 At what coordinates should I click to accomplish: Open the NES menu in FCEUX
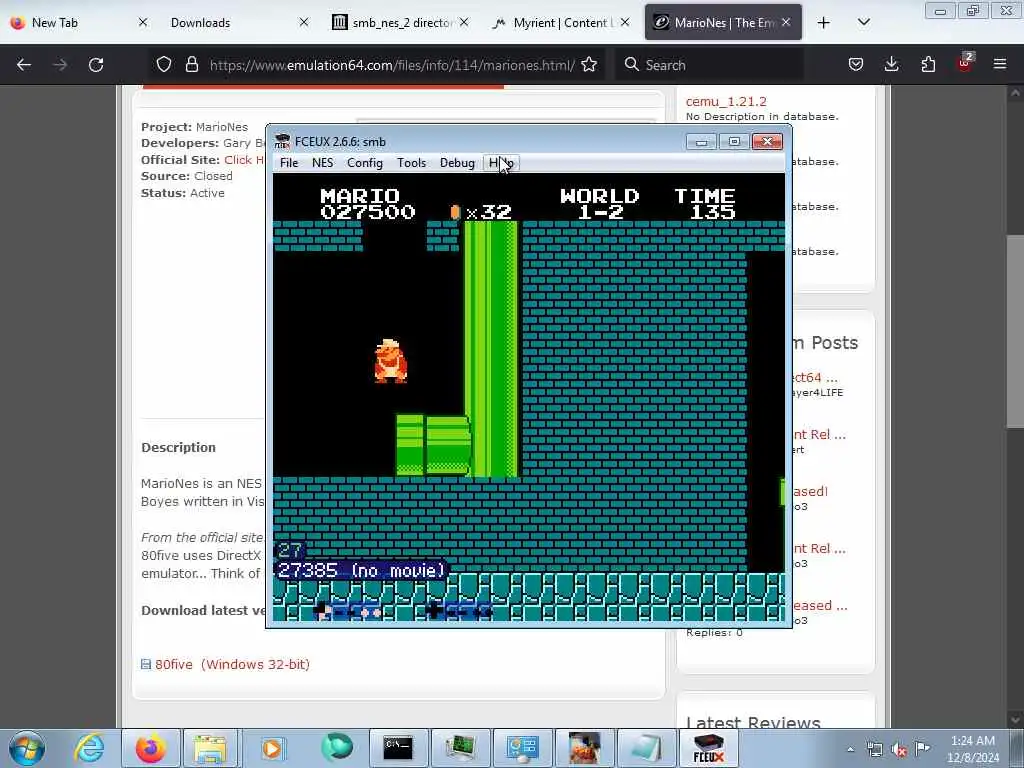(323, 163)
